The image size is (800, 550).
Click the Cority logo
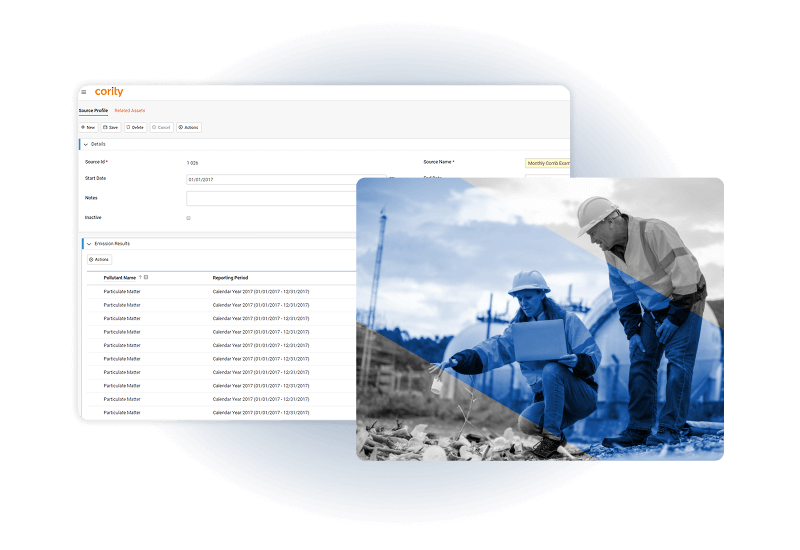pyautogui.click(x=109, y=92)
